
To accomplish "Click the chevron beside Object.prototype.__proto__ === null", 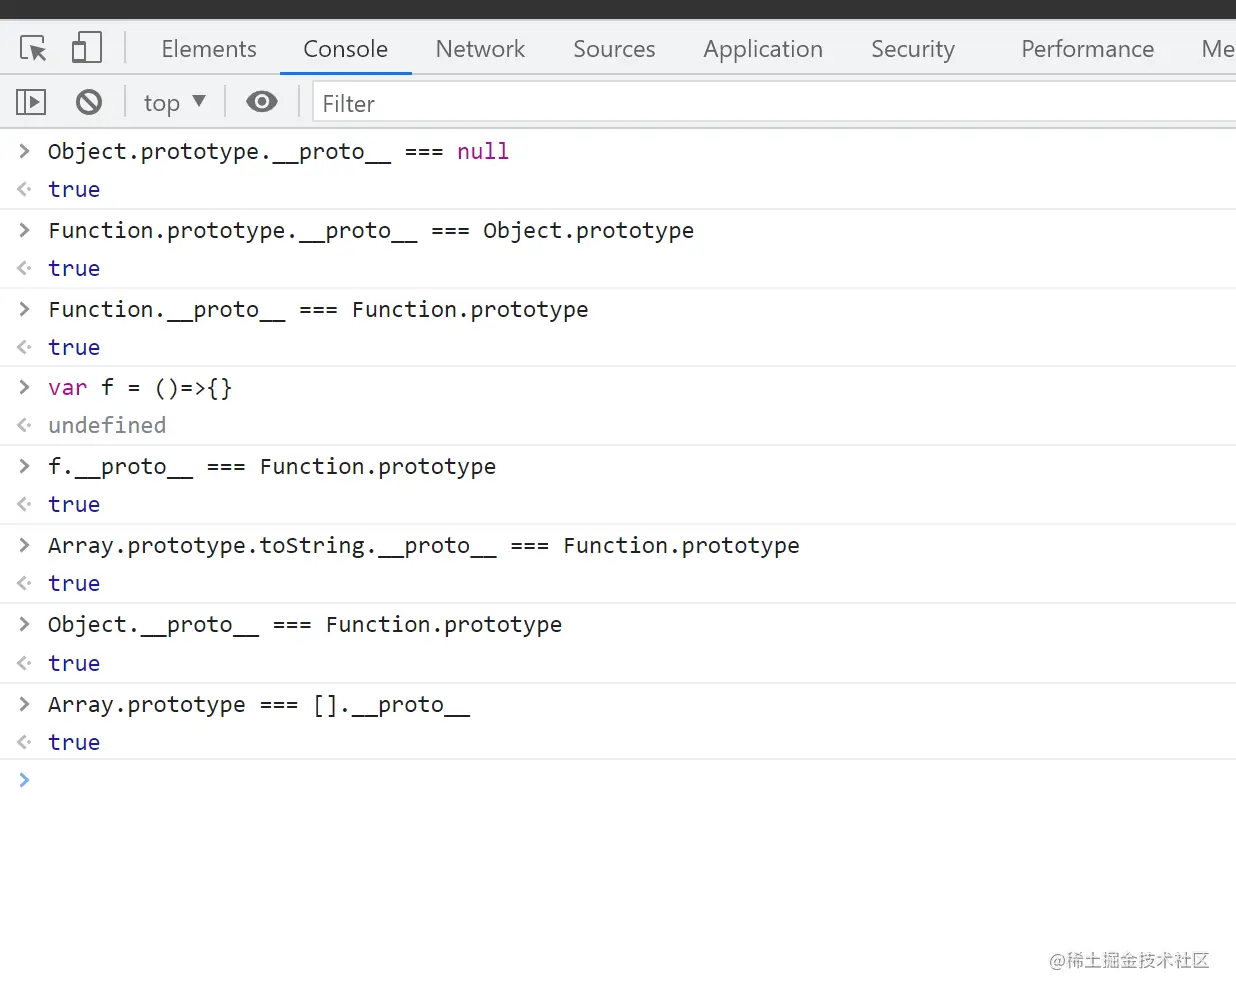I will pyautogui.click(x=25, y=151).
